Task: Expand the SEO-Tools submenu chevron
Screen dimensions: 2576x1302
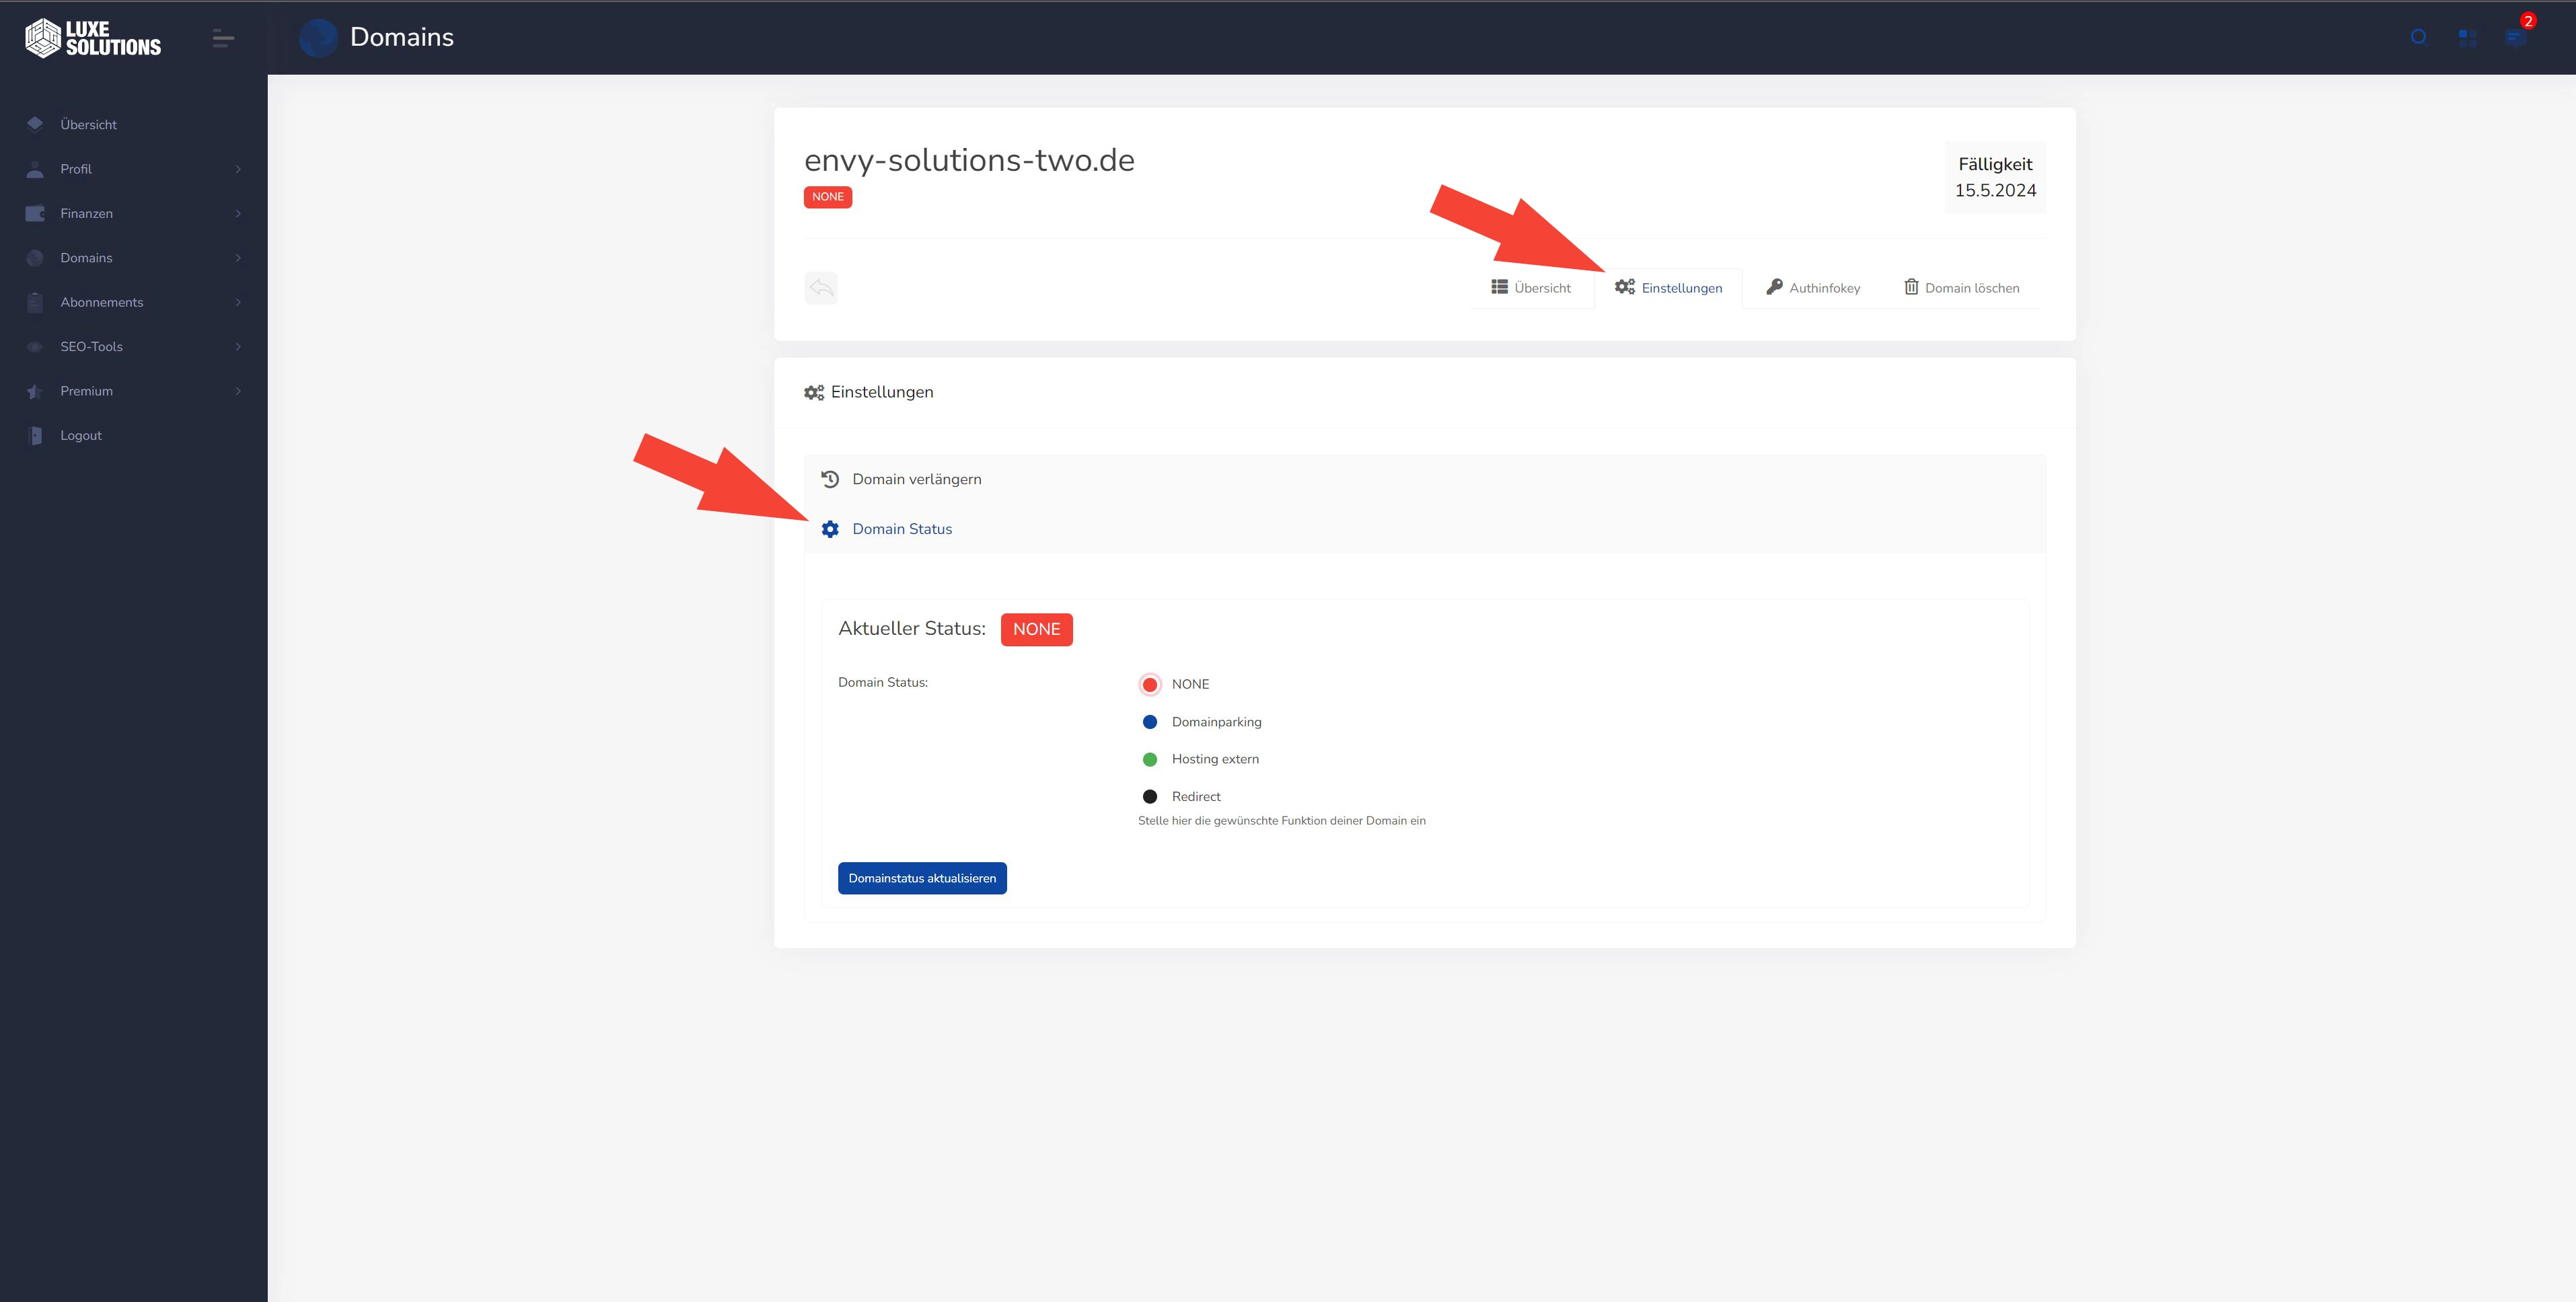Action: [x=238, y=347]
